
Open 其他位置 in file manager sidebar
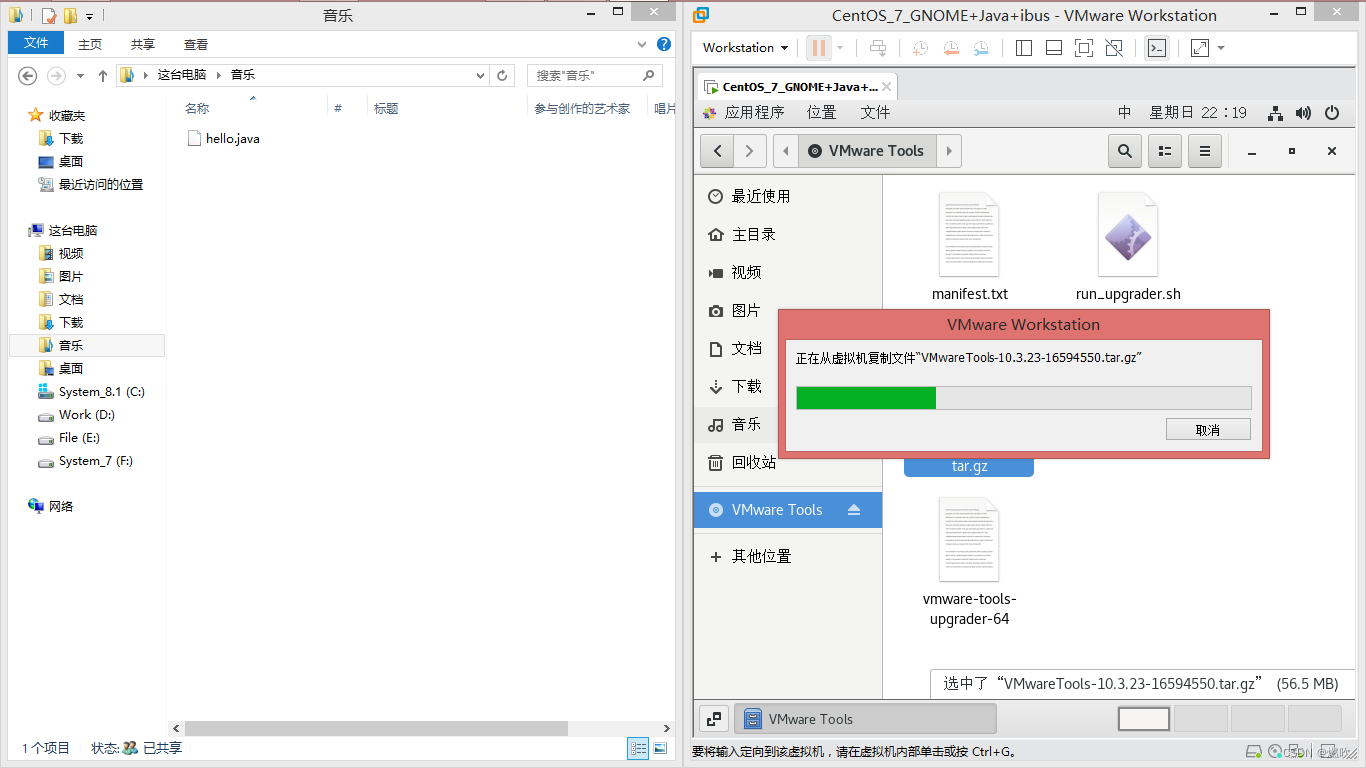pyautogui.click(x=788, y=556)
